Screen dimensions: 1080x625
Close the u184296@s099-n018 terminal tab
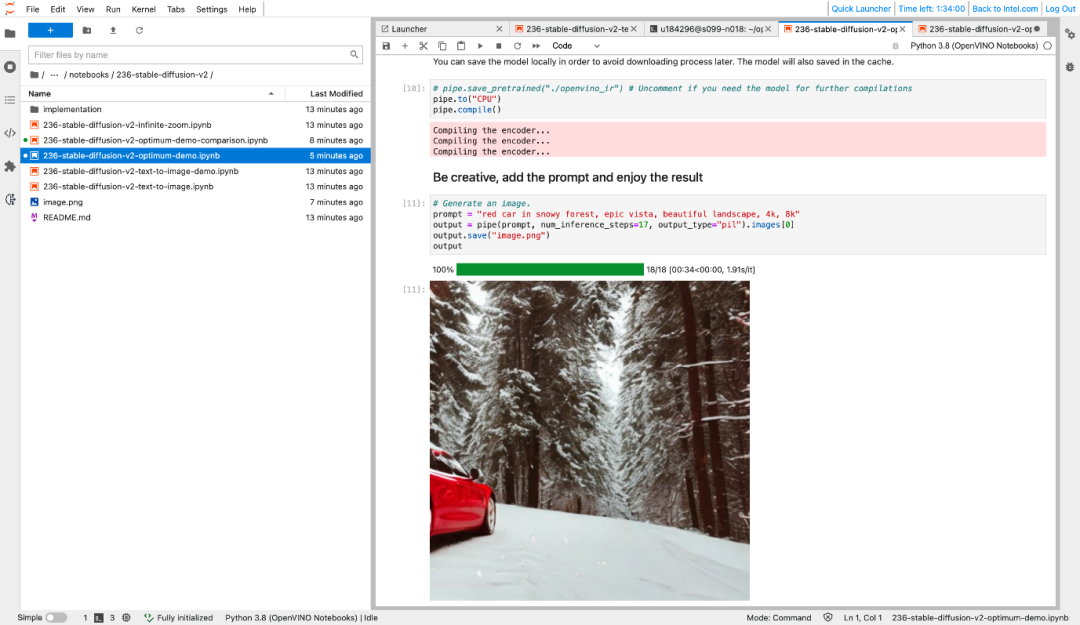click(768, 29)
